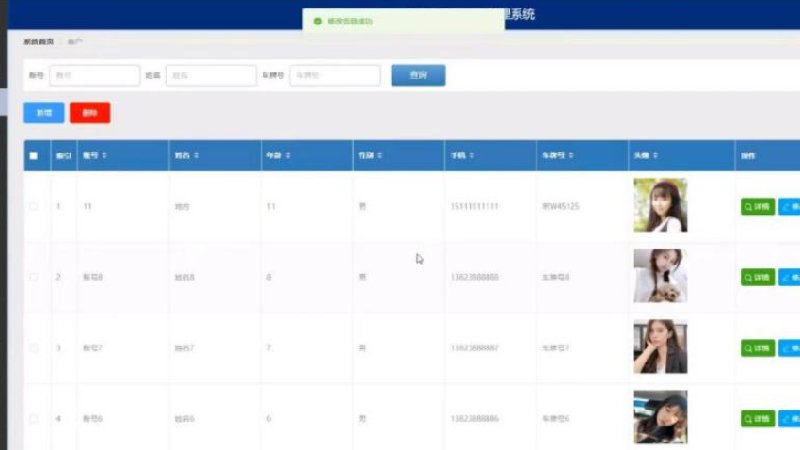800x450 pixels.
Task: Open 详情 details for 账号7 row
Action: (758, 348)
